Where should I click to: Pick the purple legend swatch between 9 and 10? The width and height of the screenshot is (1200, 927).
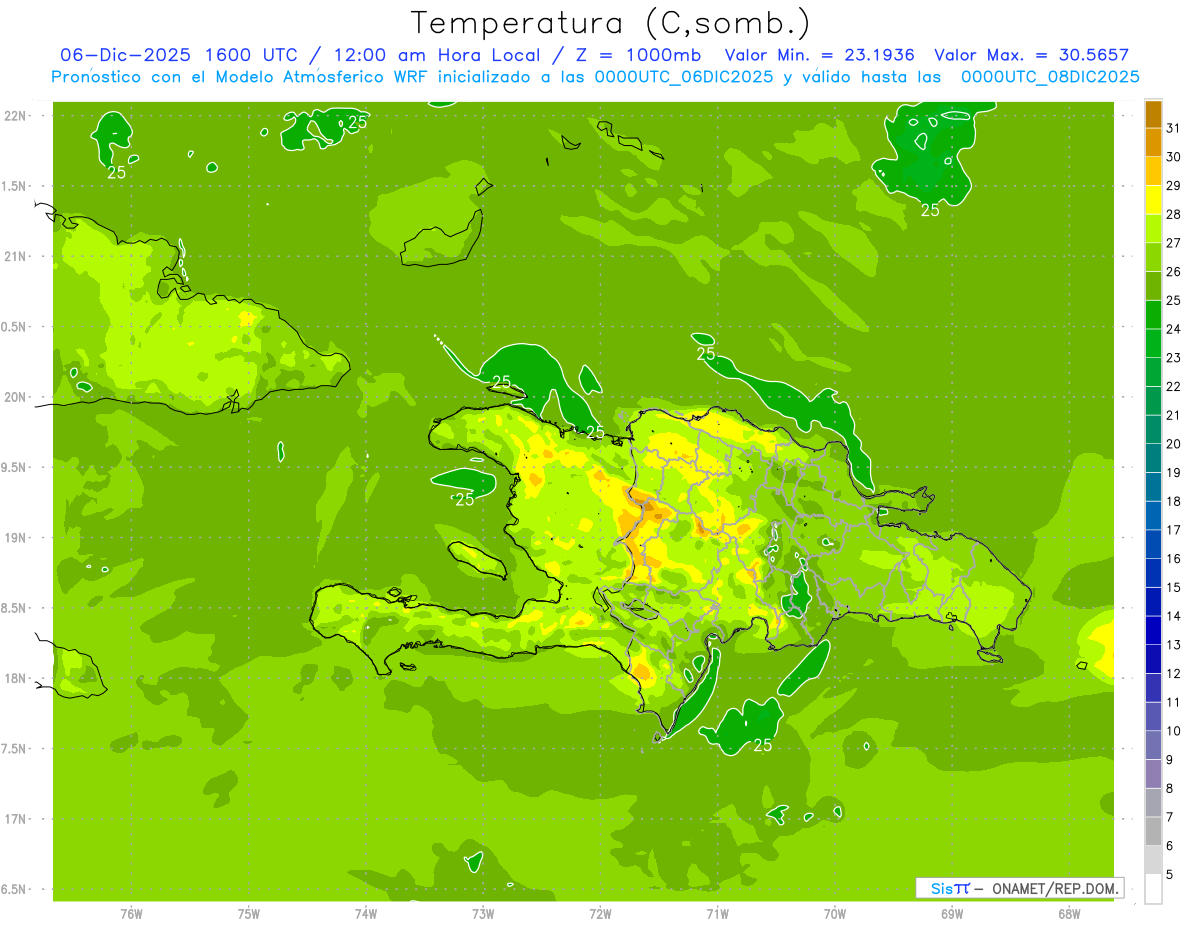(1153, 745)
